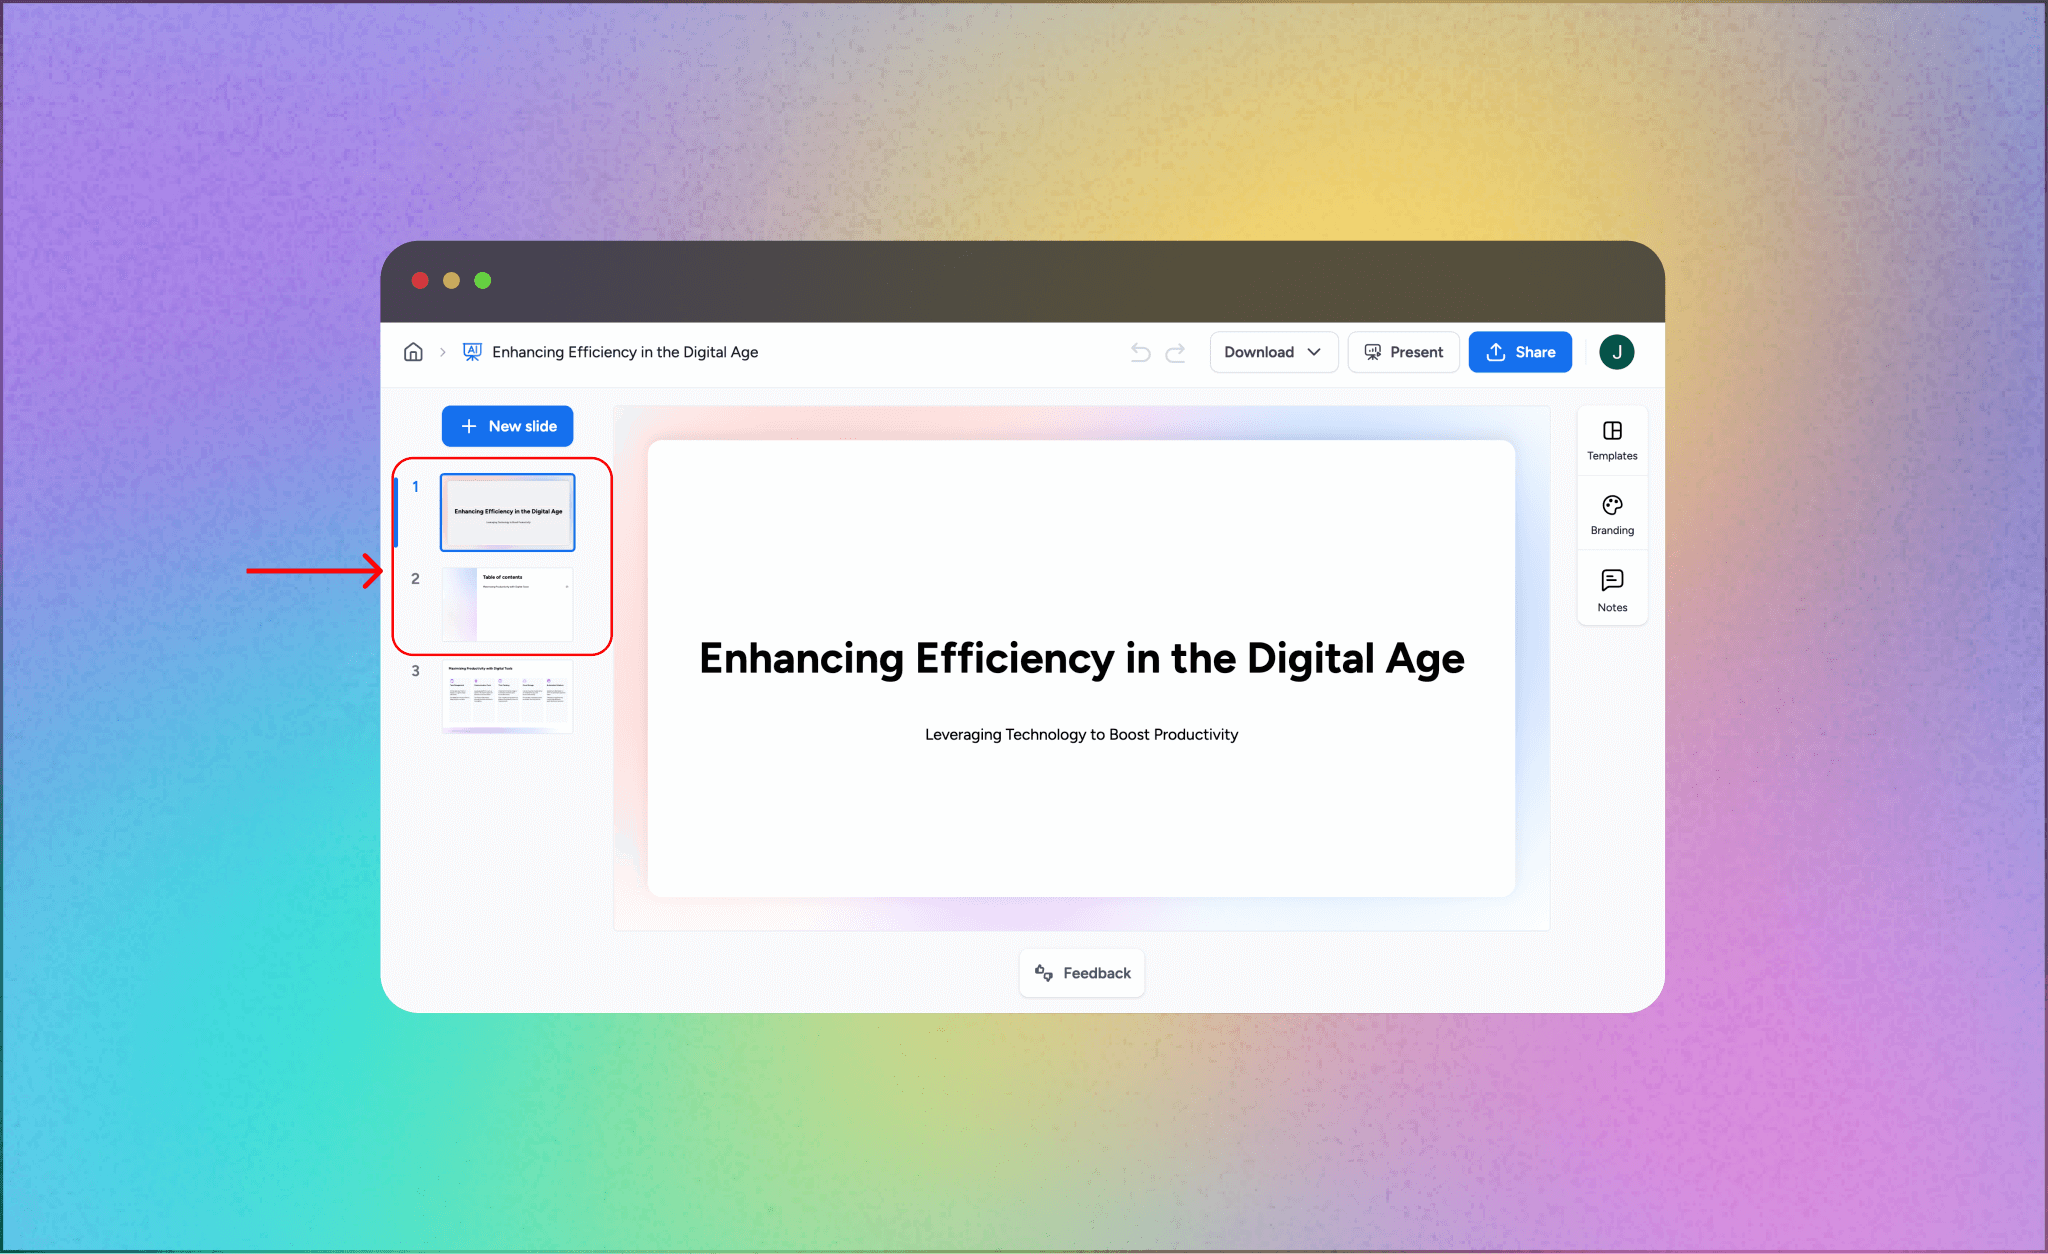
Task: Send Feedback about the editor
Action: pyautogui.click(x=1081, y=972)
